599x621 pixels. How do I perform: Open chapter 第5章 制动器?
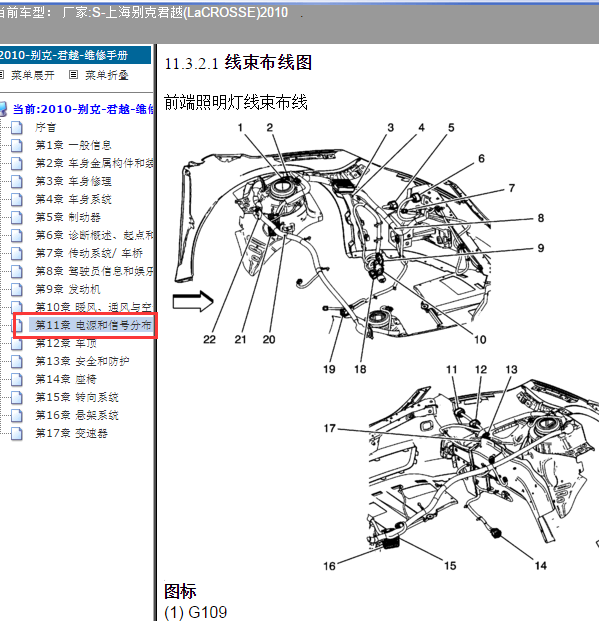click(x=68, y=217)
